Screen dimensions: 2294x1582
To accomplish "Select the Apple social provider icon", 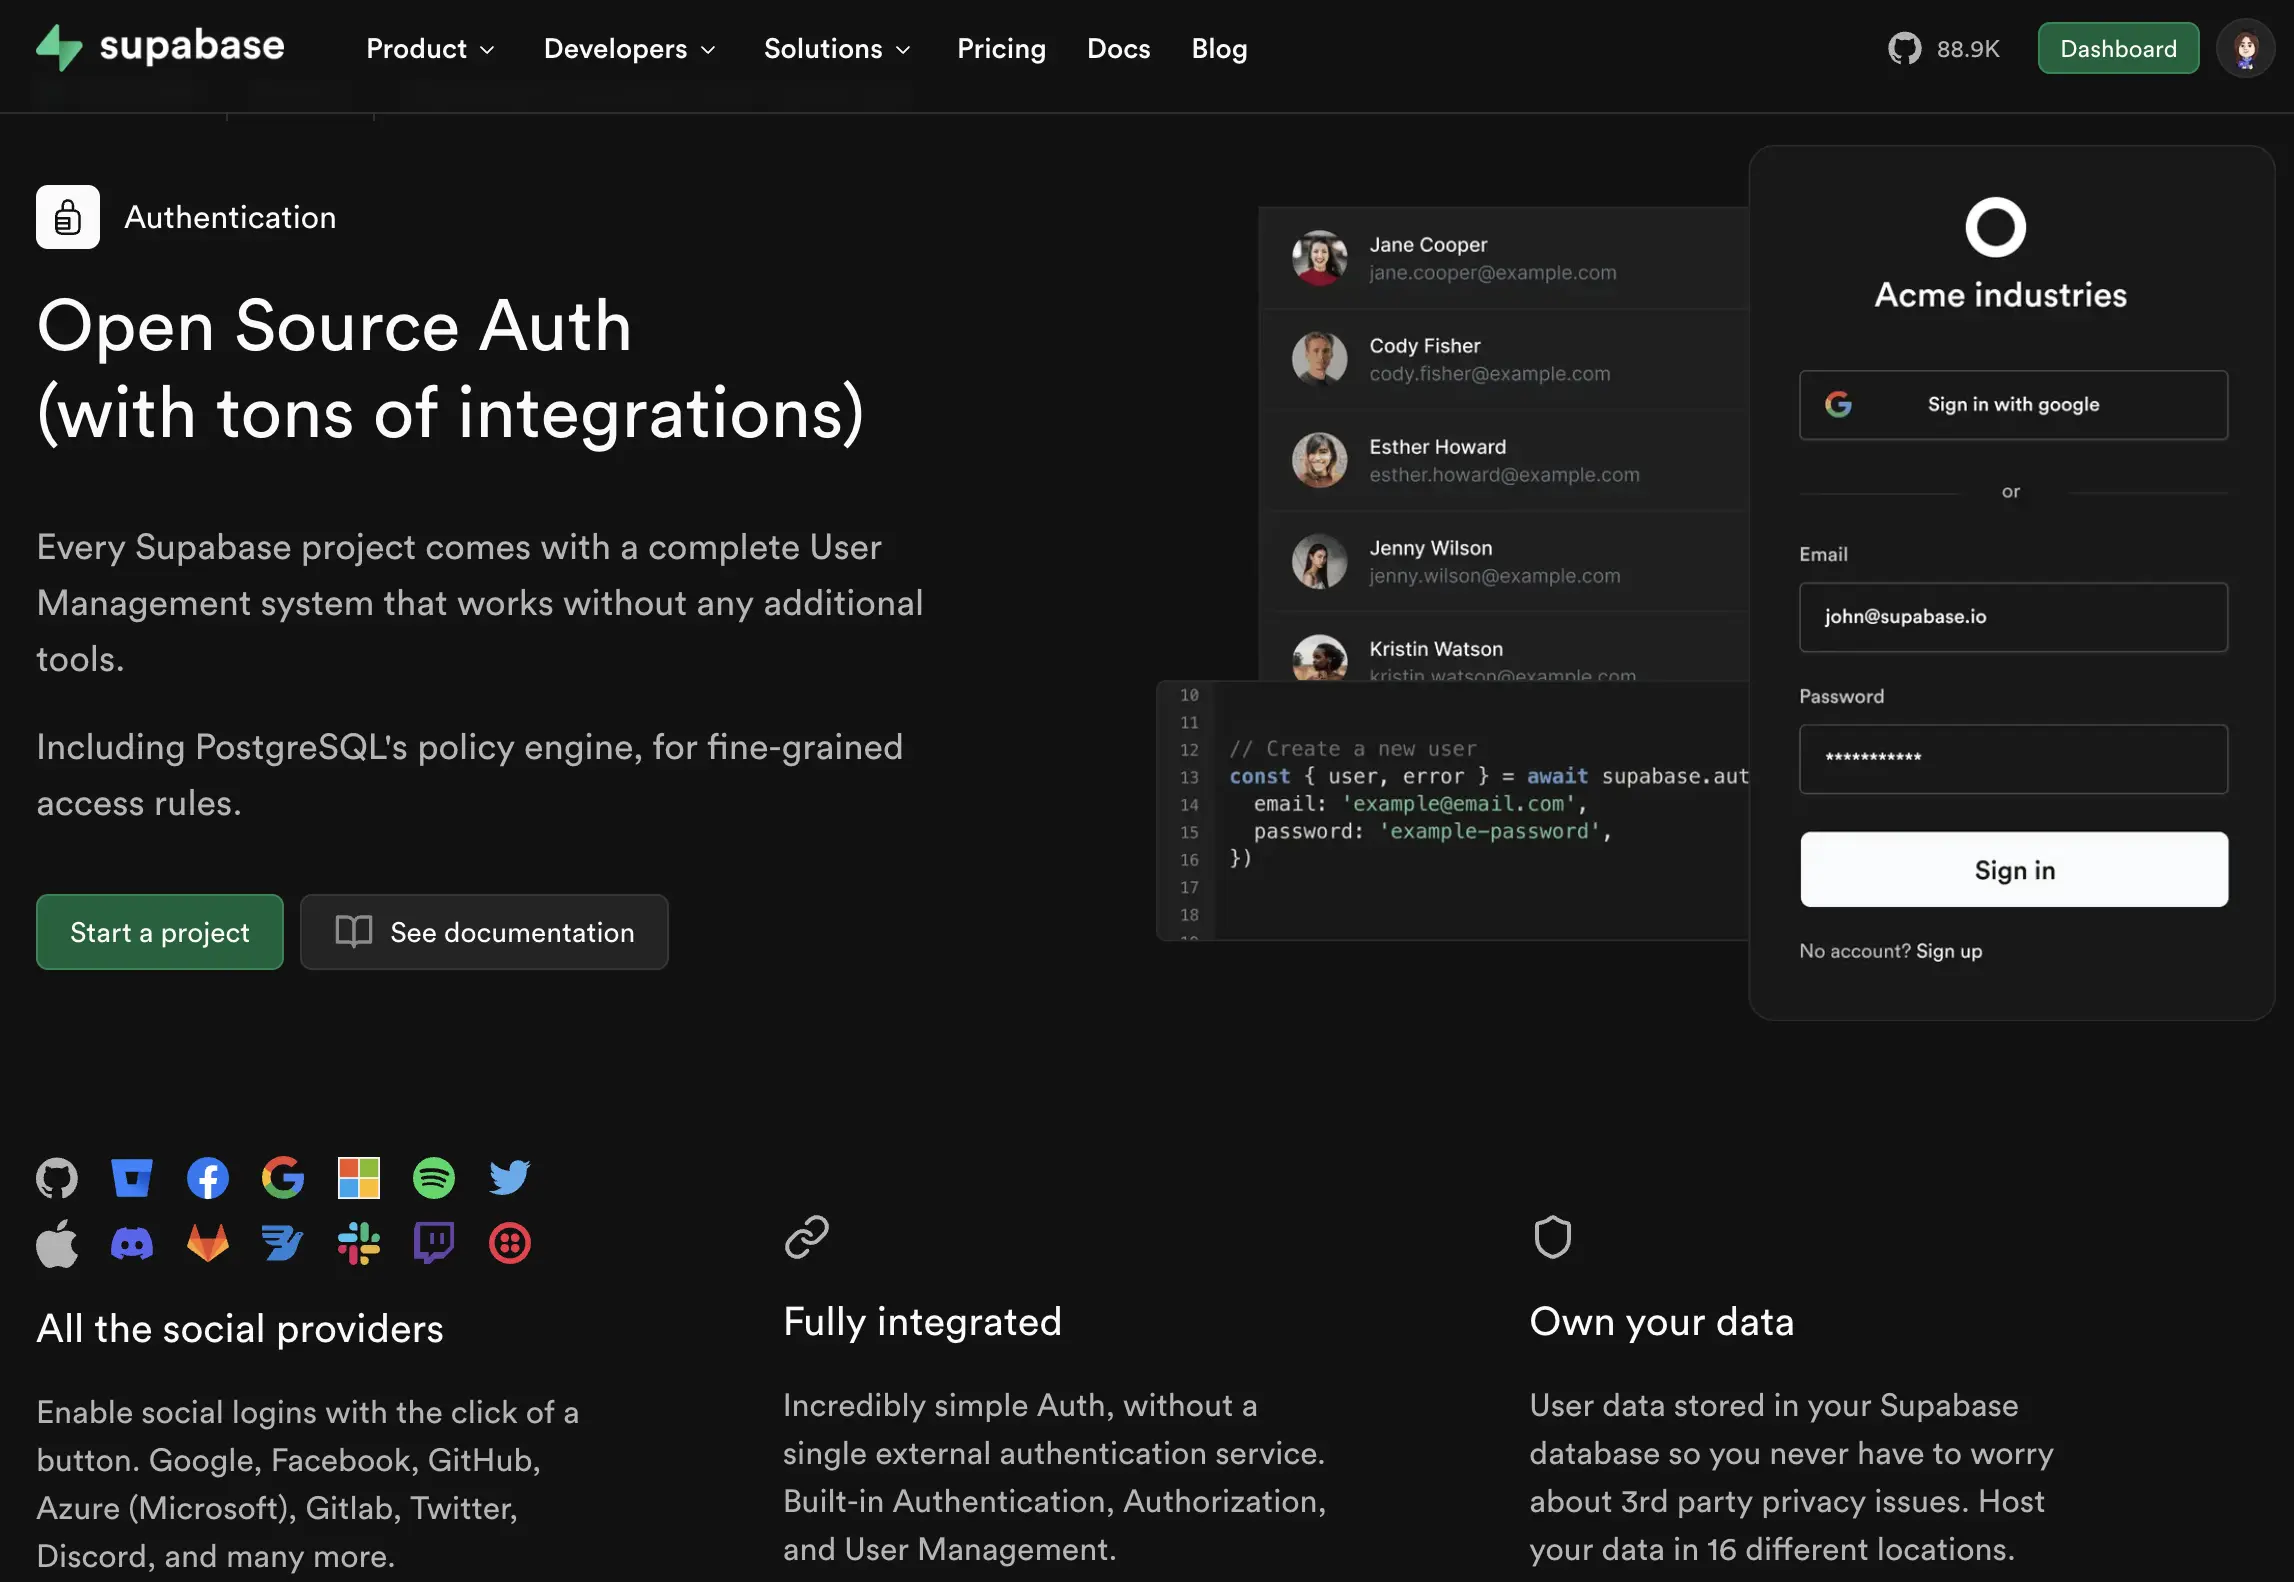I will [x=57, y=1243].
